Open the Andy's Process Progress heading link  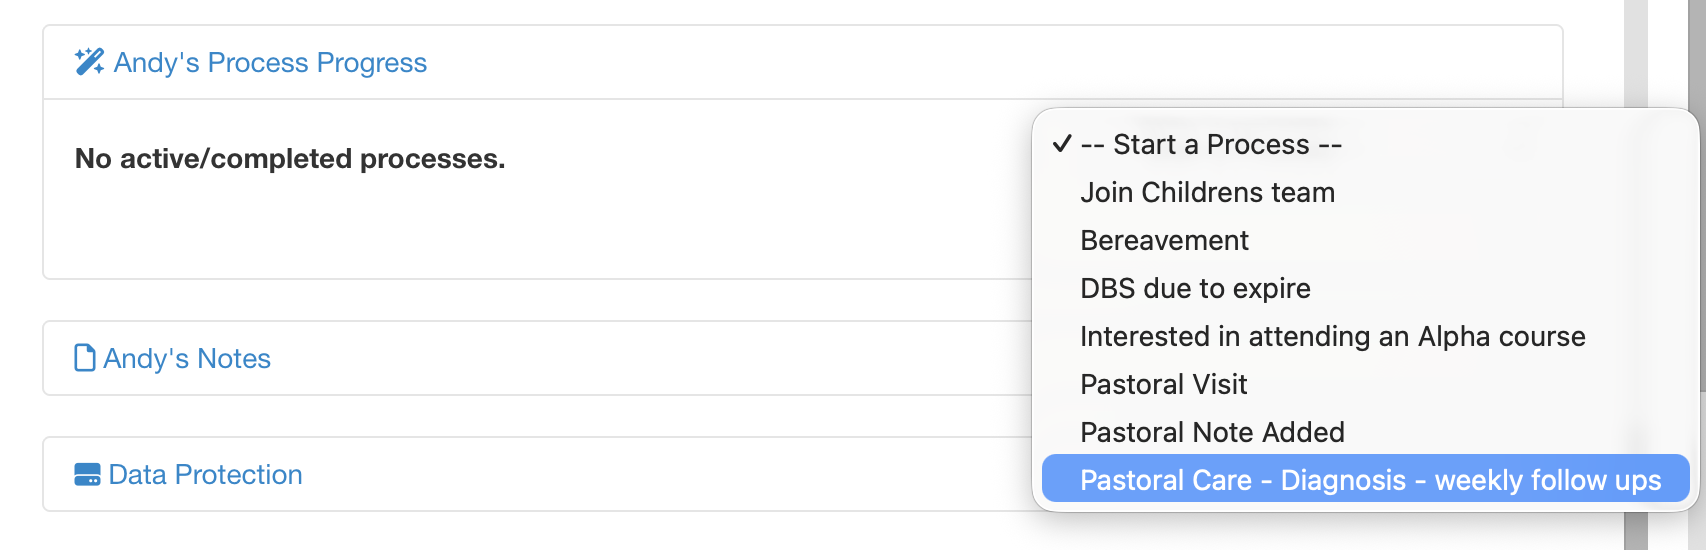pyautogui.click(x=270, y=62)
